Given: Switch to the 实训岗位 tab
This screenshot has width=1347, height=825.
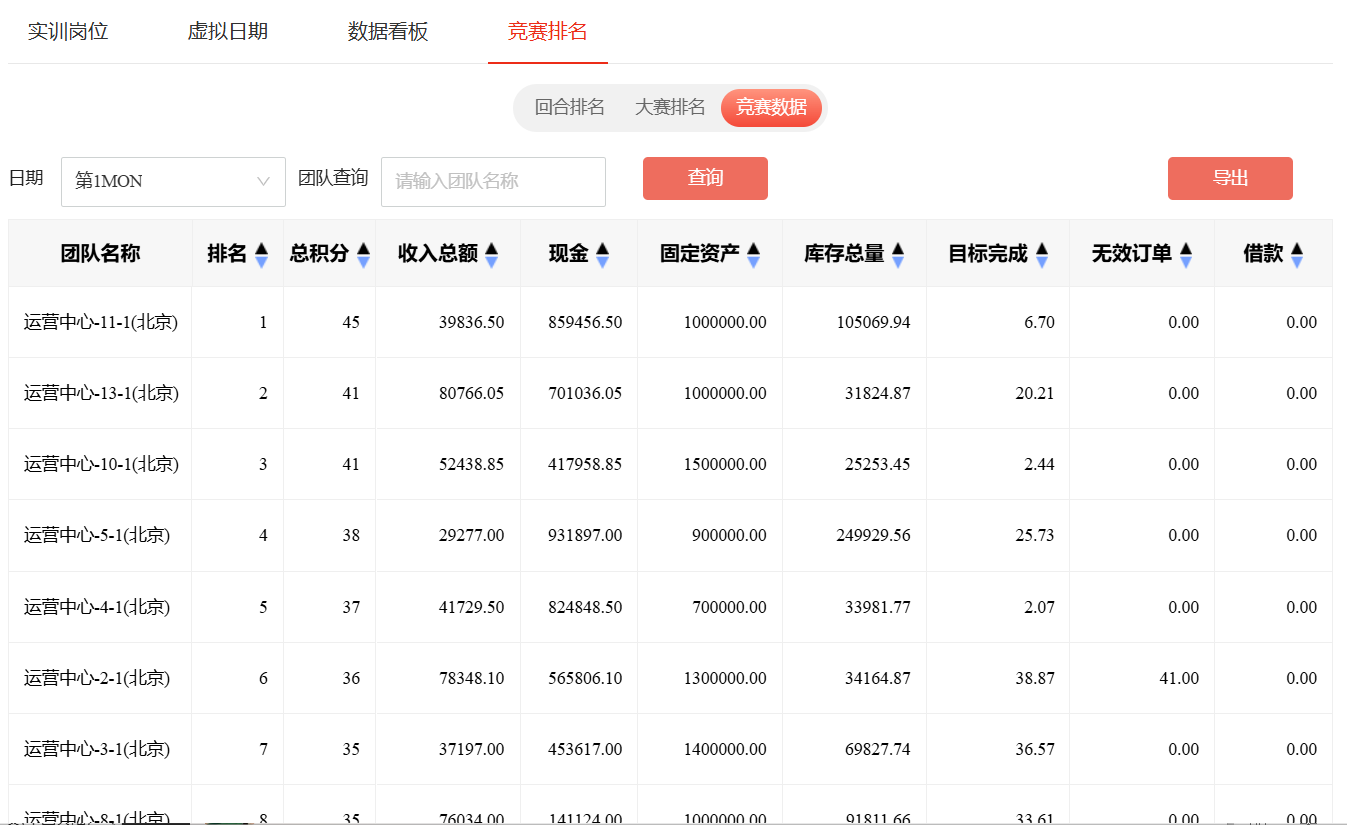Looking at the screenshot, I should pyautogui.click(x=68, y=31).
